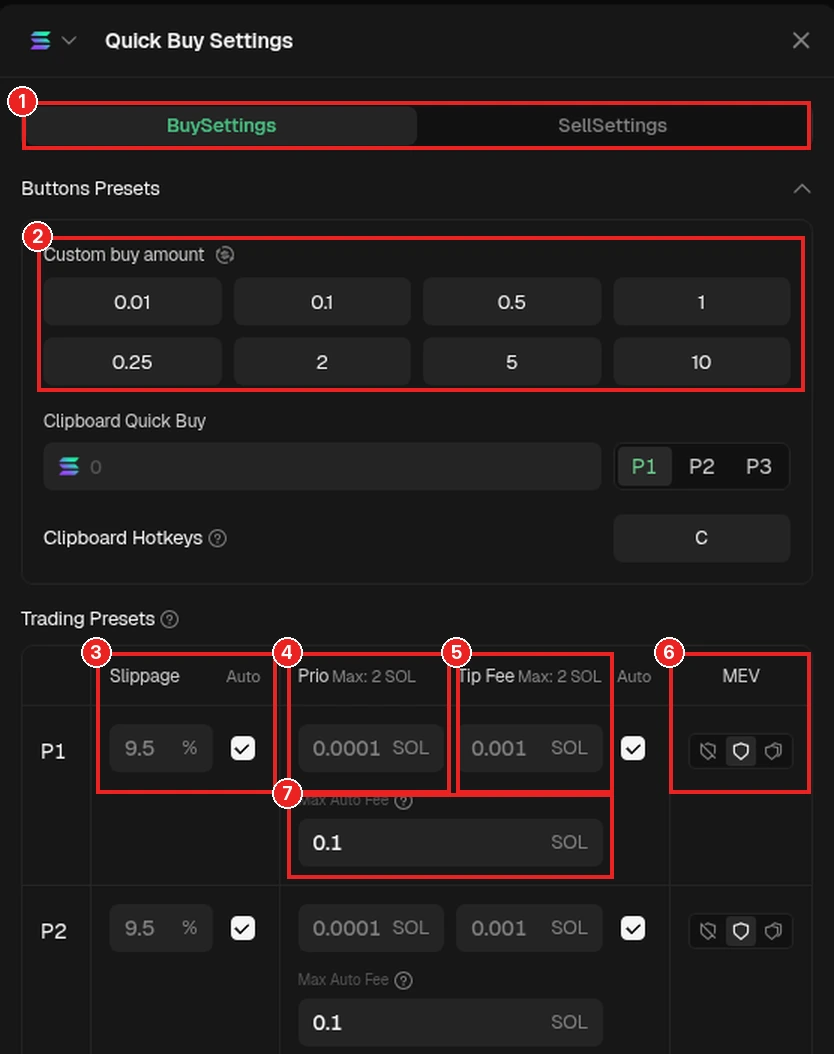
Task: Click the P2 Max Auto Fee field
Action: tap(450, 1022)
